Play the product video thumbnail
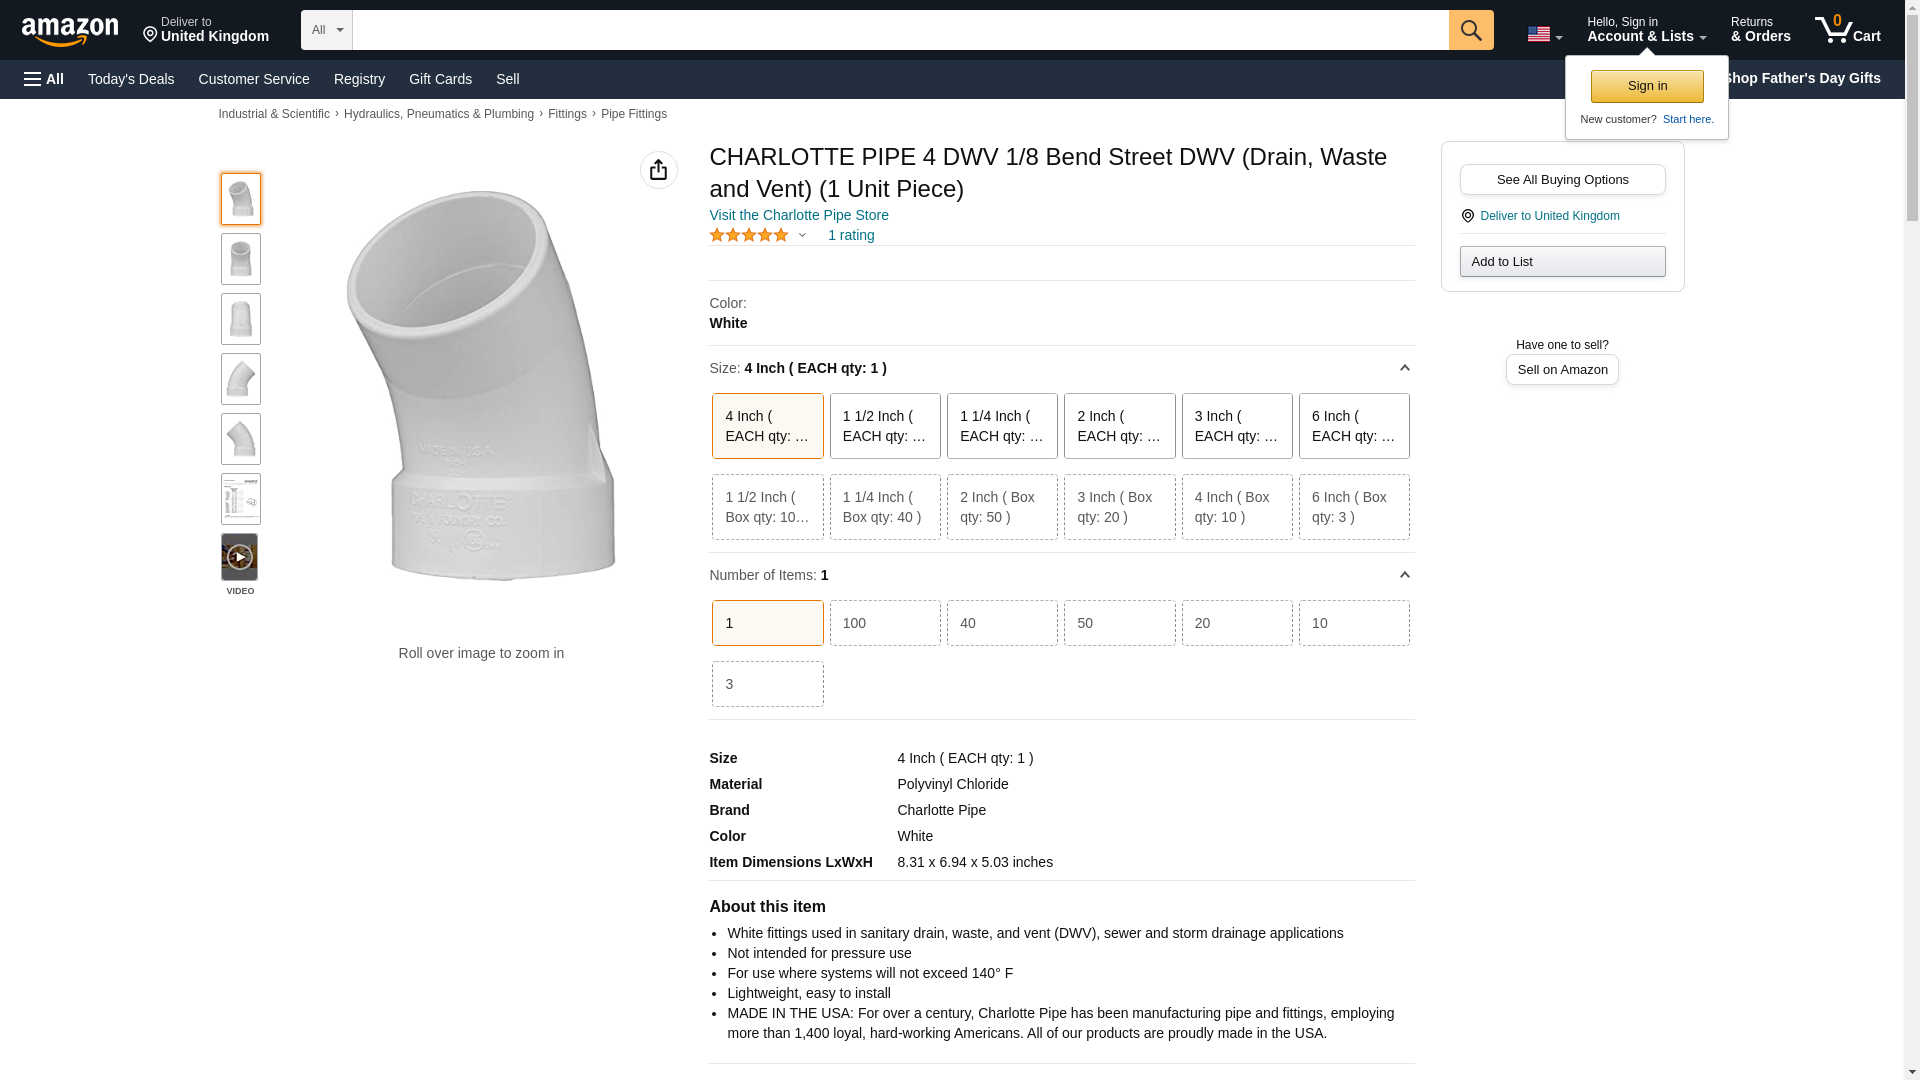 240,557
